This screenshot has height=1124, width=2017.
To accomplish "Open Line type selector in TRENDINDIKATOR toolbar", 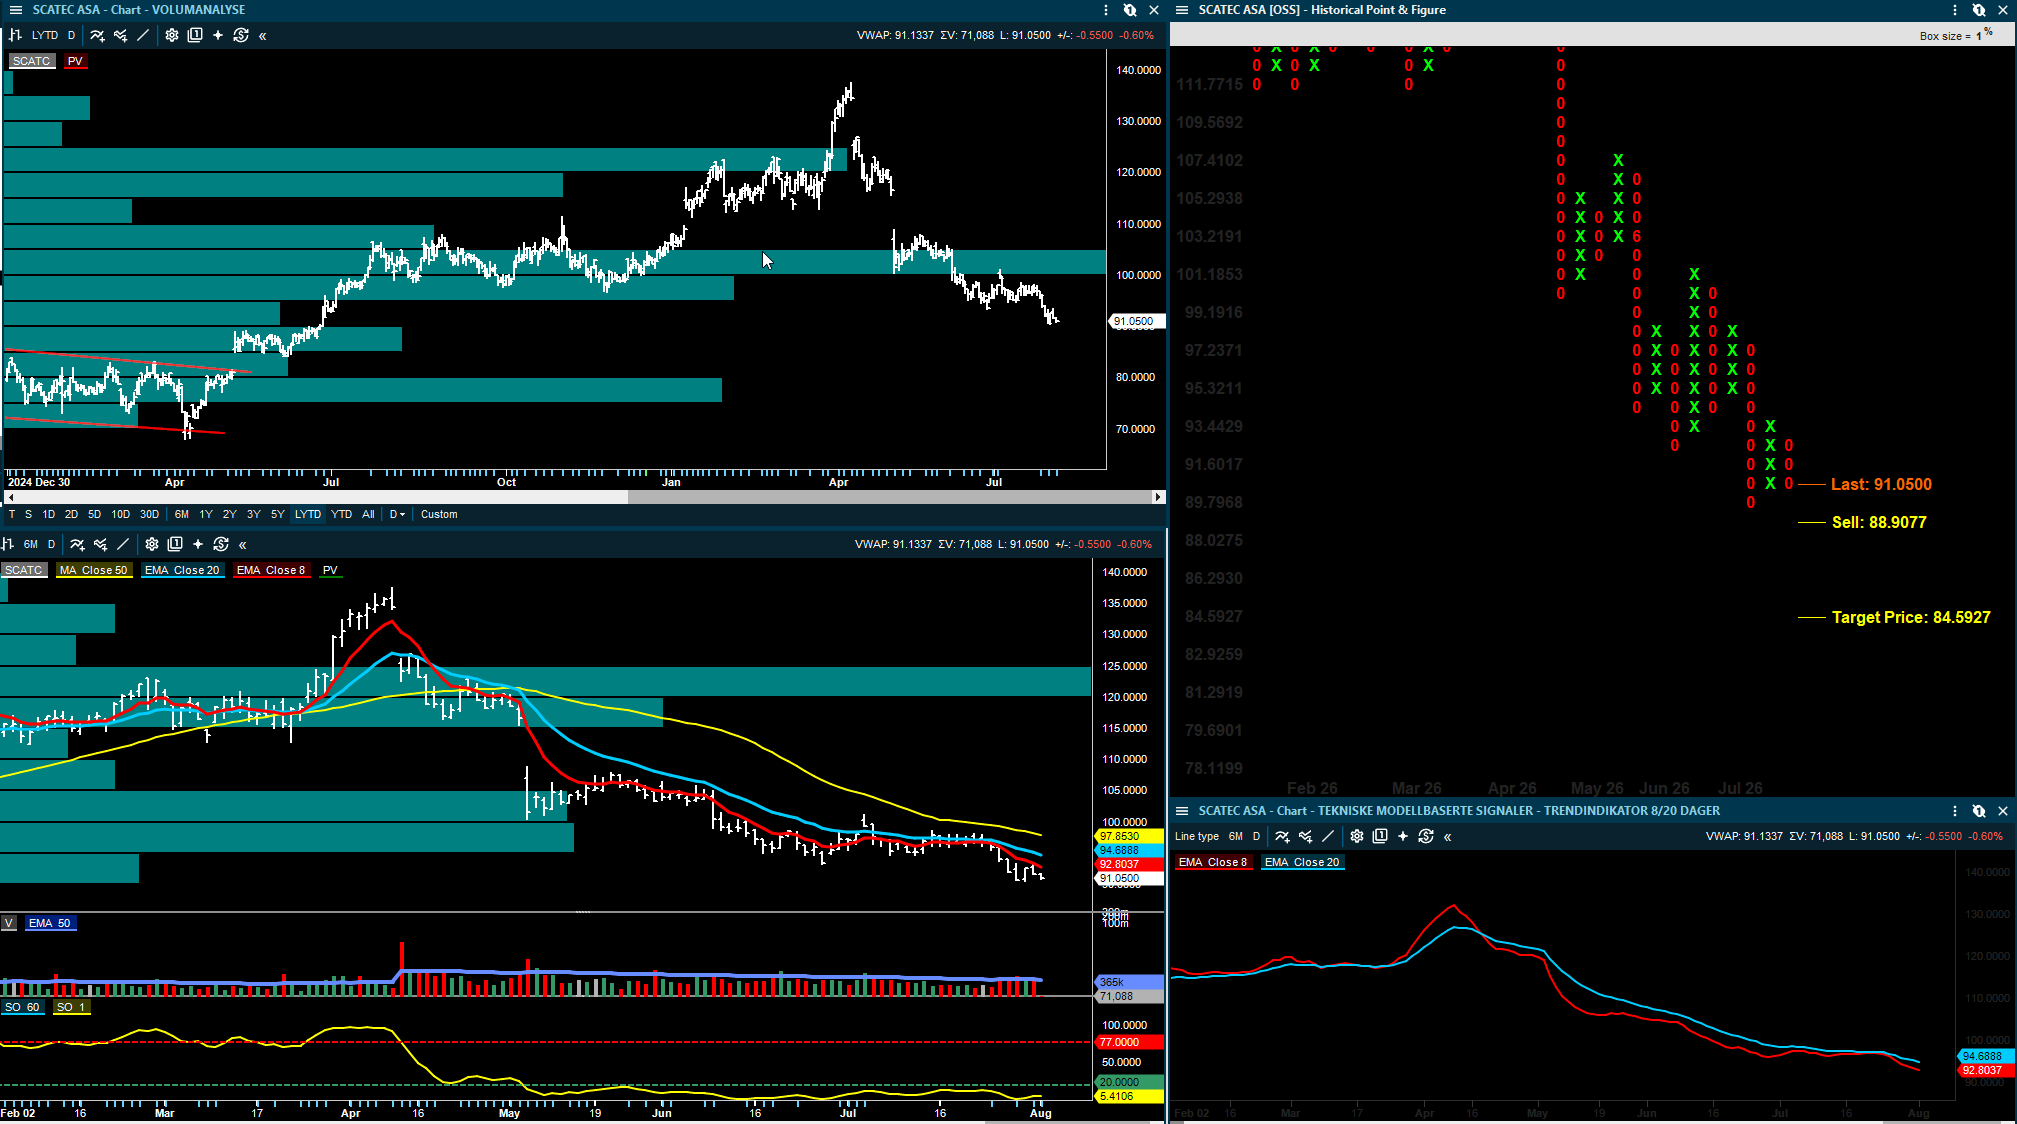I will click(x=1197, y=836).
